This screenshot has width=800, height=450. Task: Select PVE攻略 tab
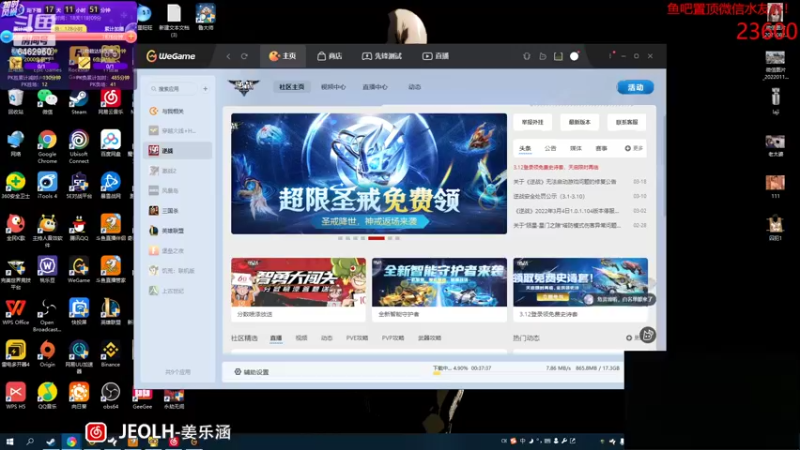[357, 338]
